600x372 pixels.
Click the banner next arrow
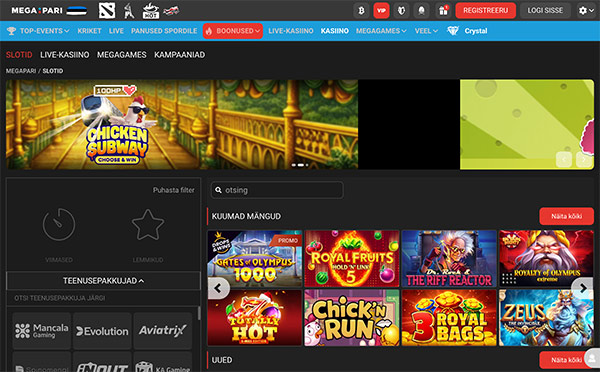pos(584,159)
